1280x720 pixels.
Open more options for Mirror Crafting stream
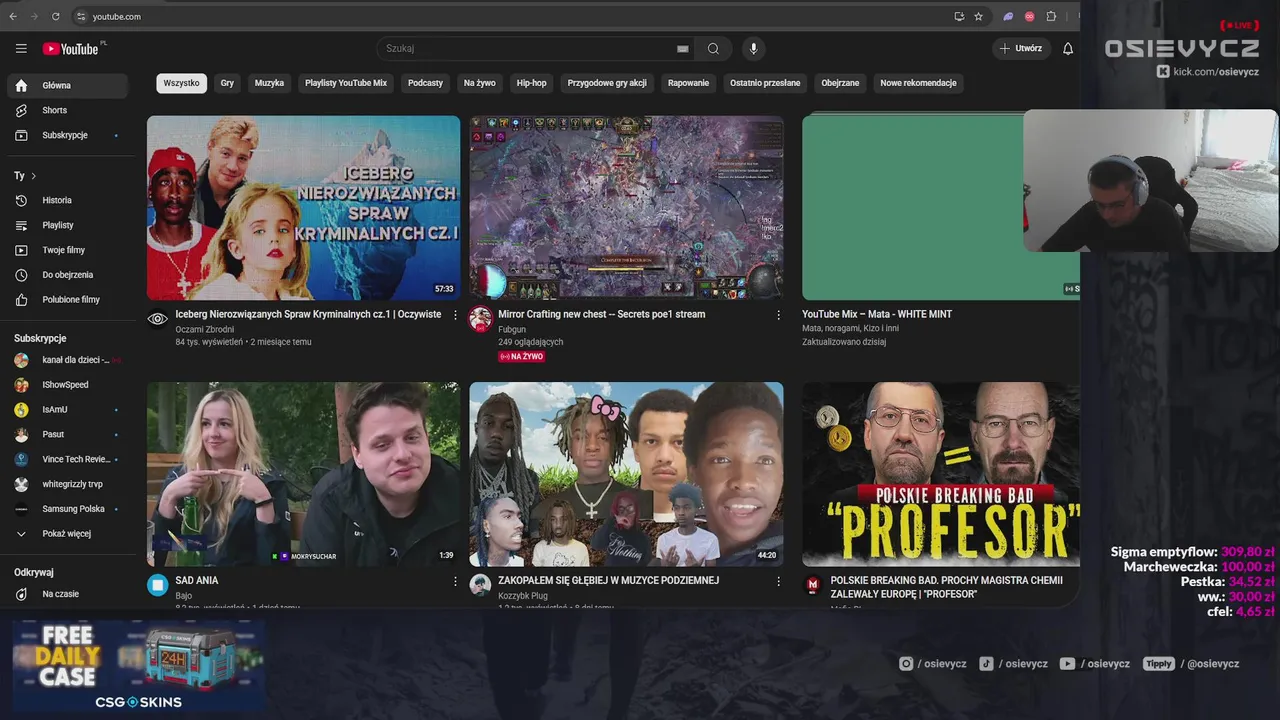tap(778, 315)
